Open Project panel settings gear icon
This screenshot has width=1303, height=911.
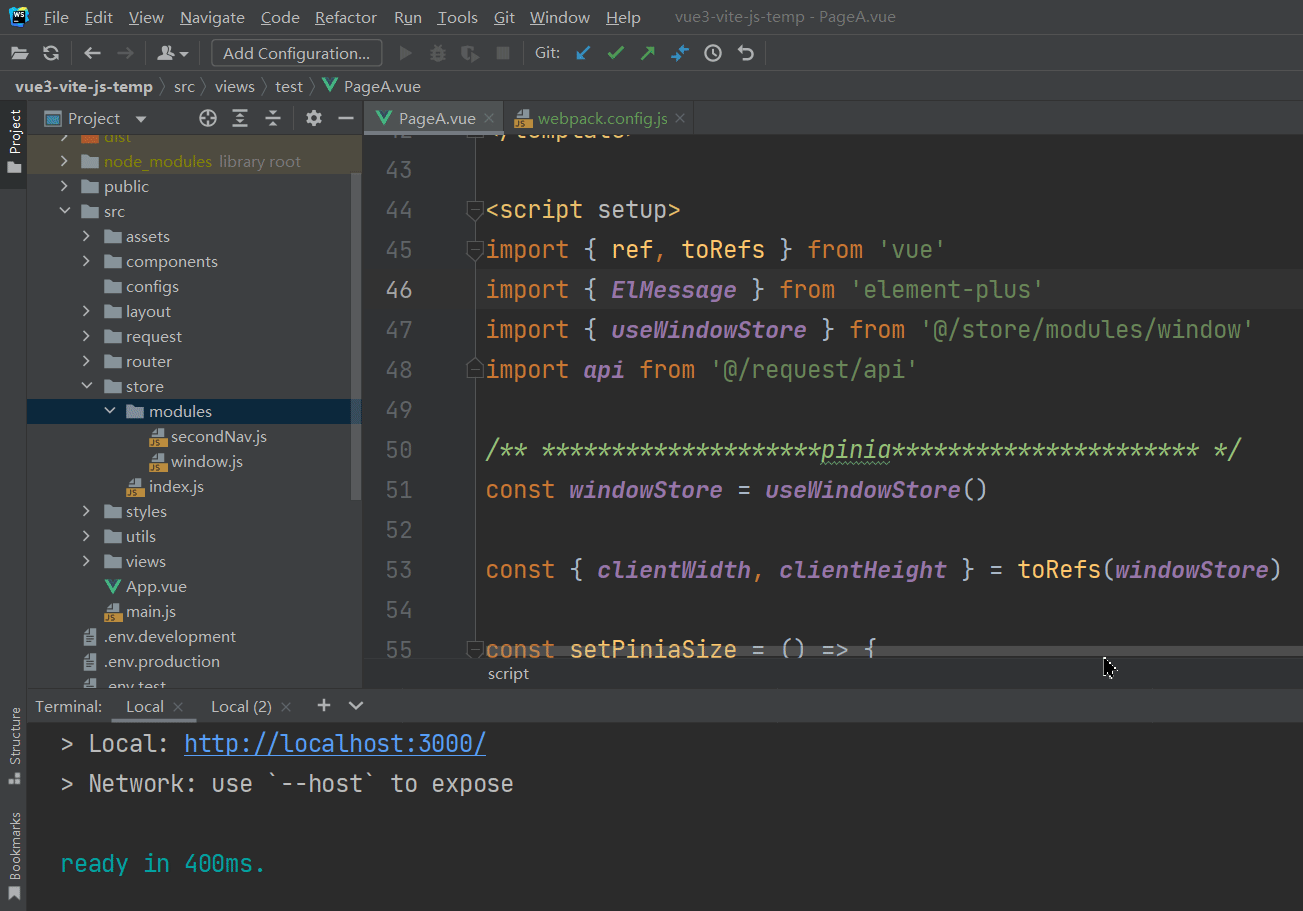pos(314,118)
